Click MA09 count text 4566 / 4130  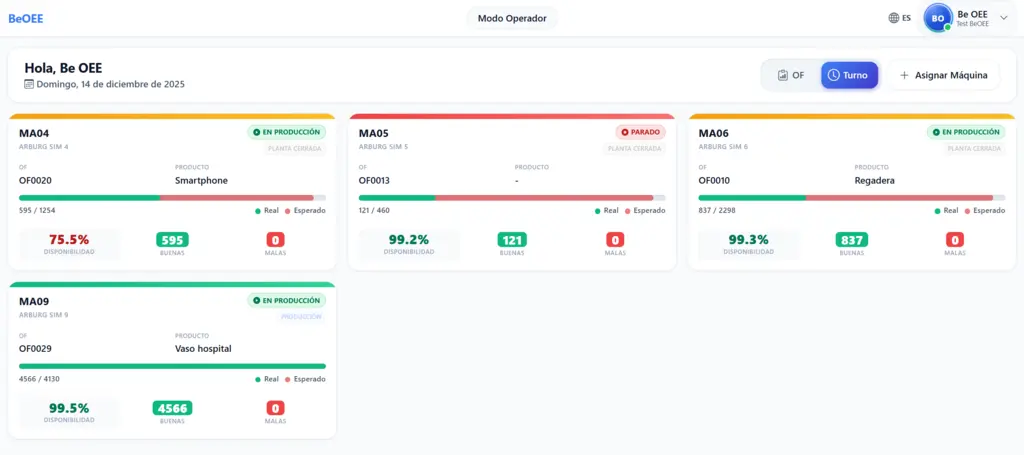tap(39, 379)
